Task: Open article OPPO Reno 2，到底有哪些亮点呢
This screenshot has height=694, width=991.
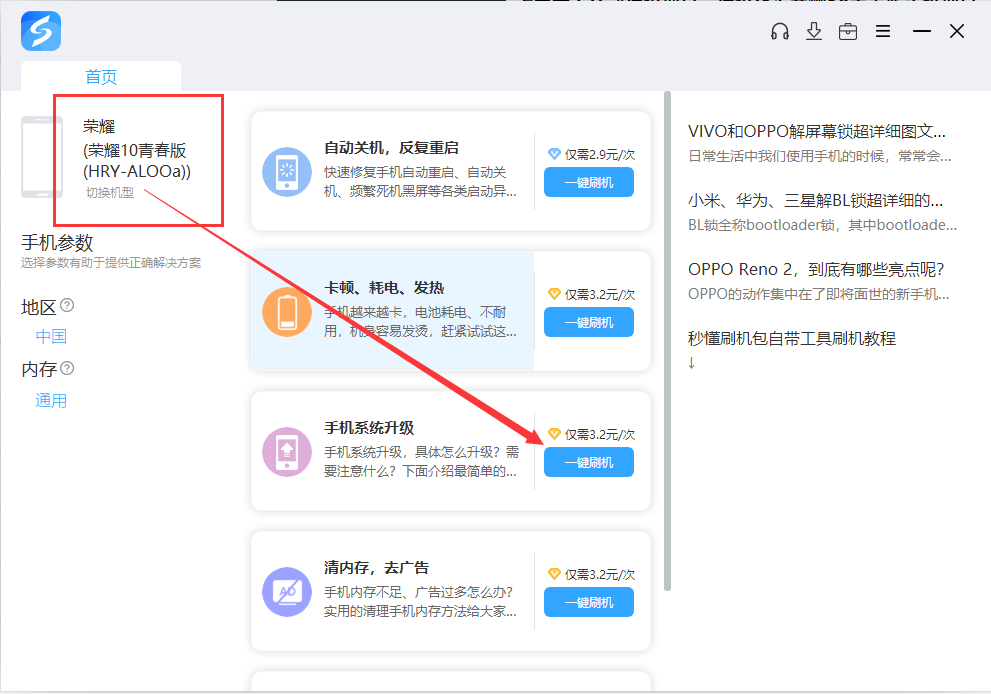Action: click(x=816, y=269)
